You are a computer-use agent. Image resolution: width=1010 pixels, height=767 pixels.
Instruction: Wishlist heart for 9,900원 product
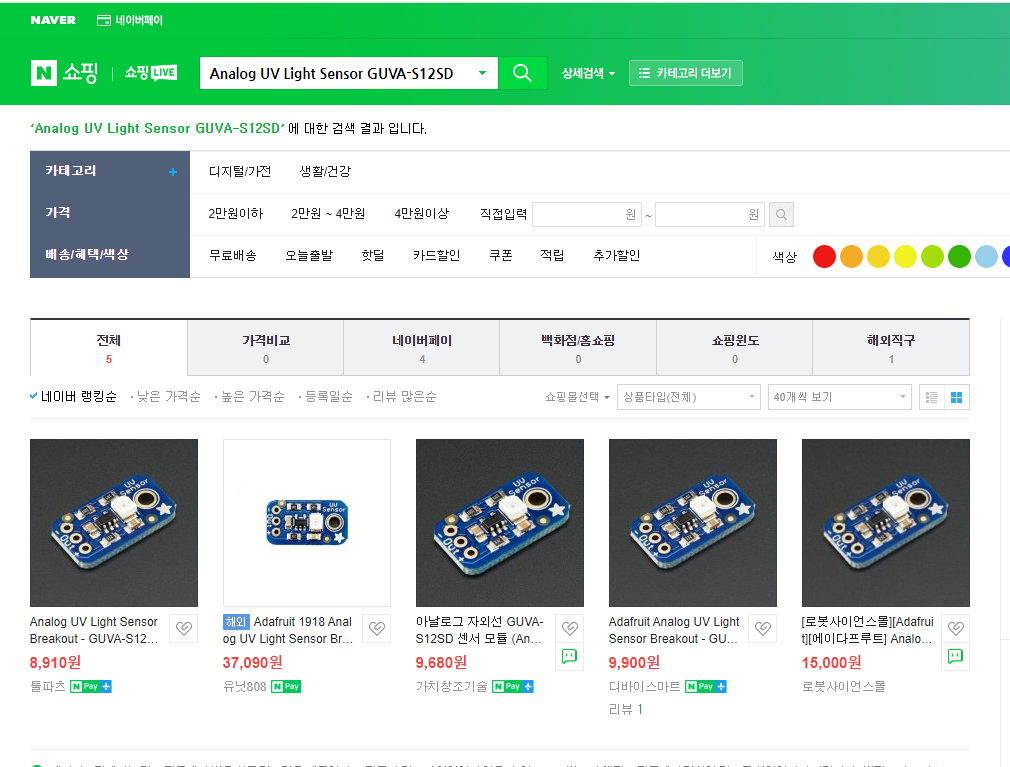[763, 628]
